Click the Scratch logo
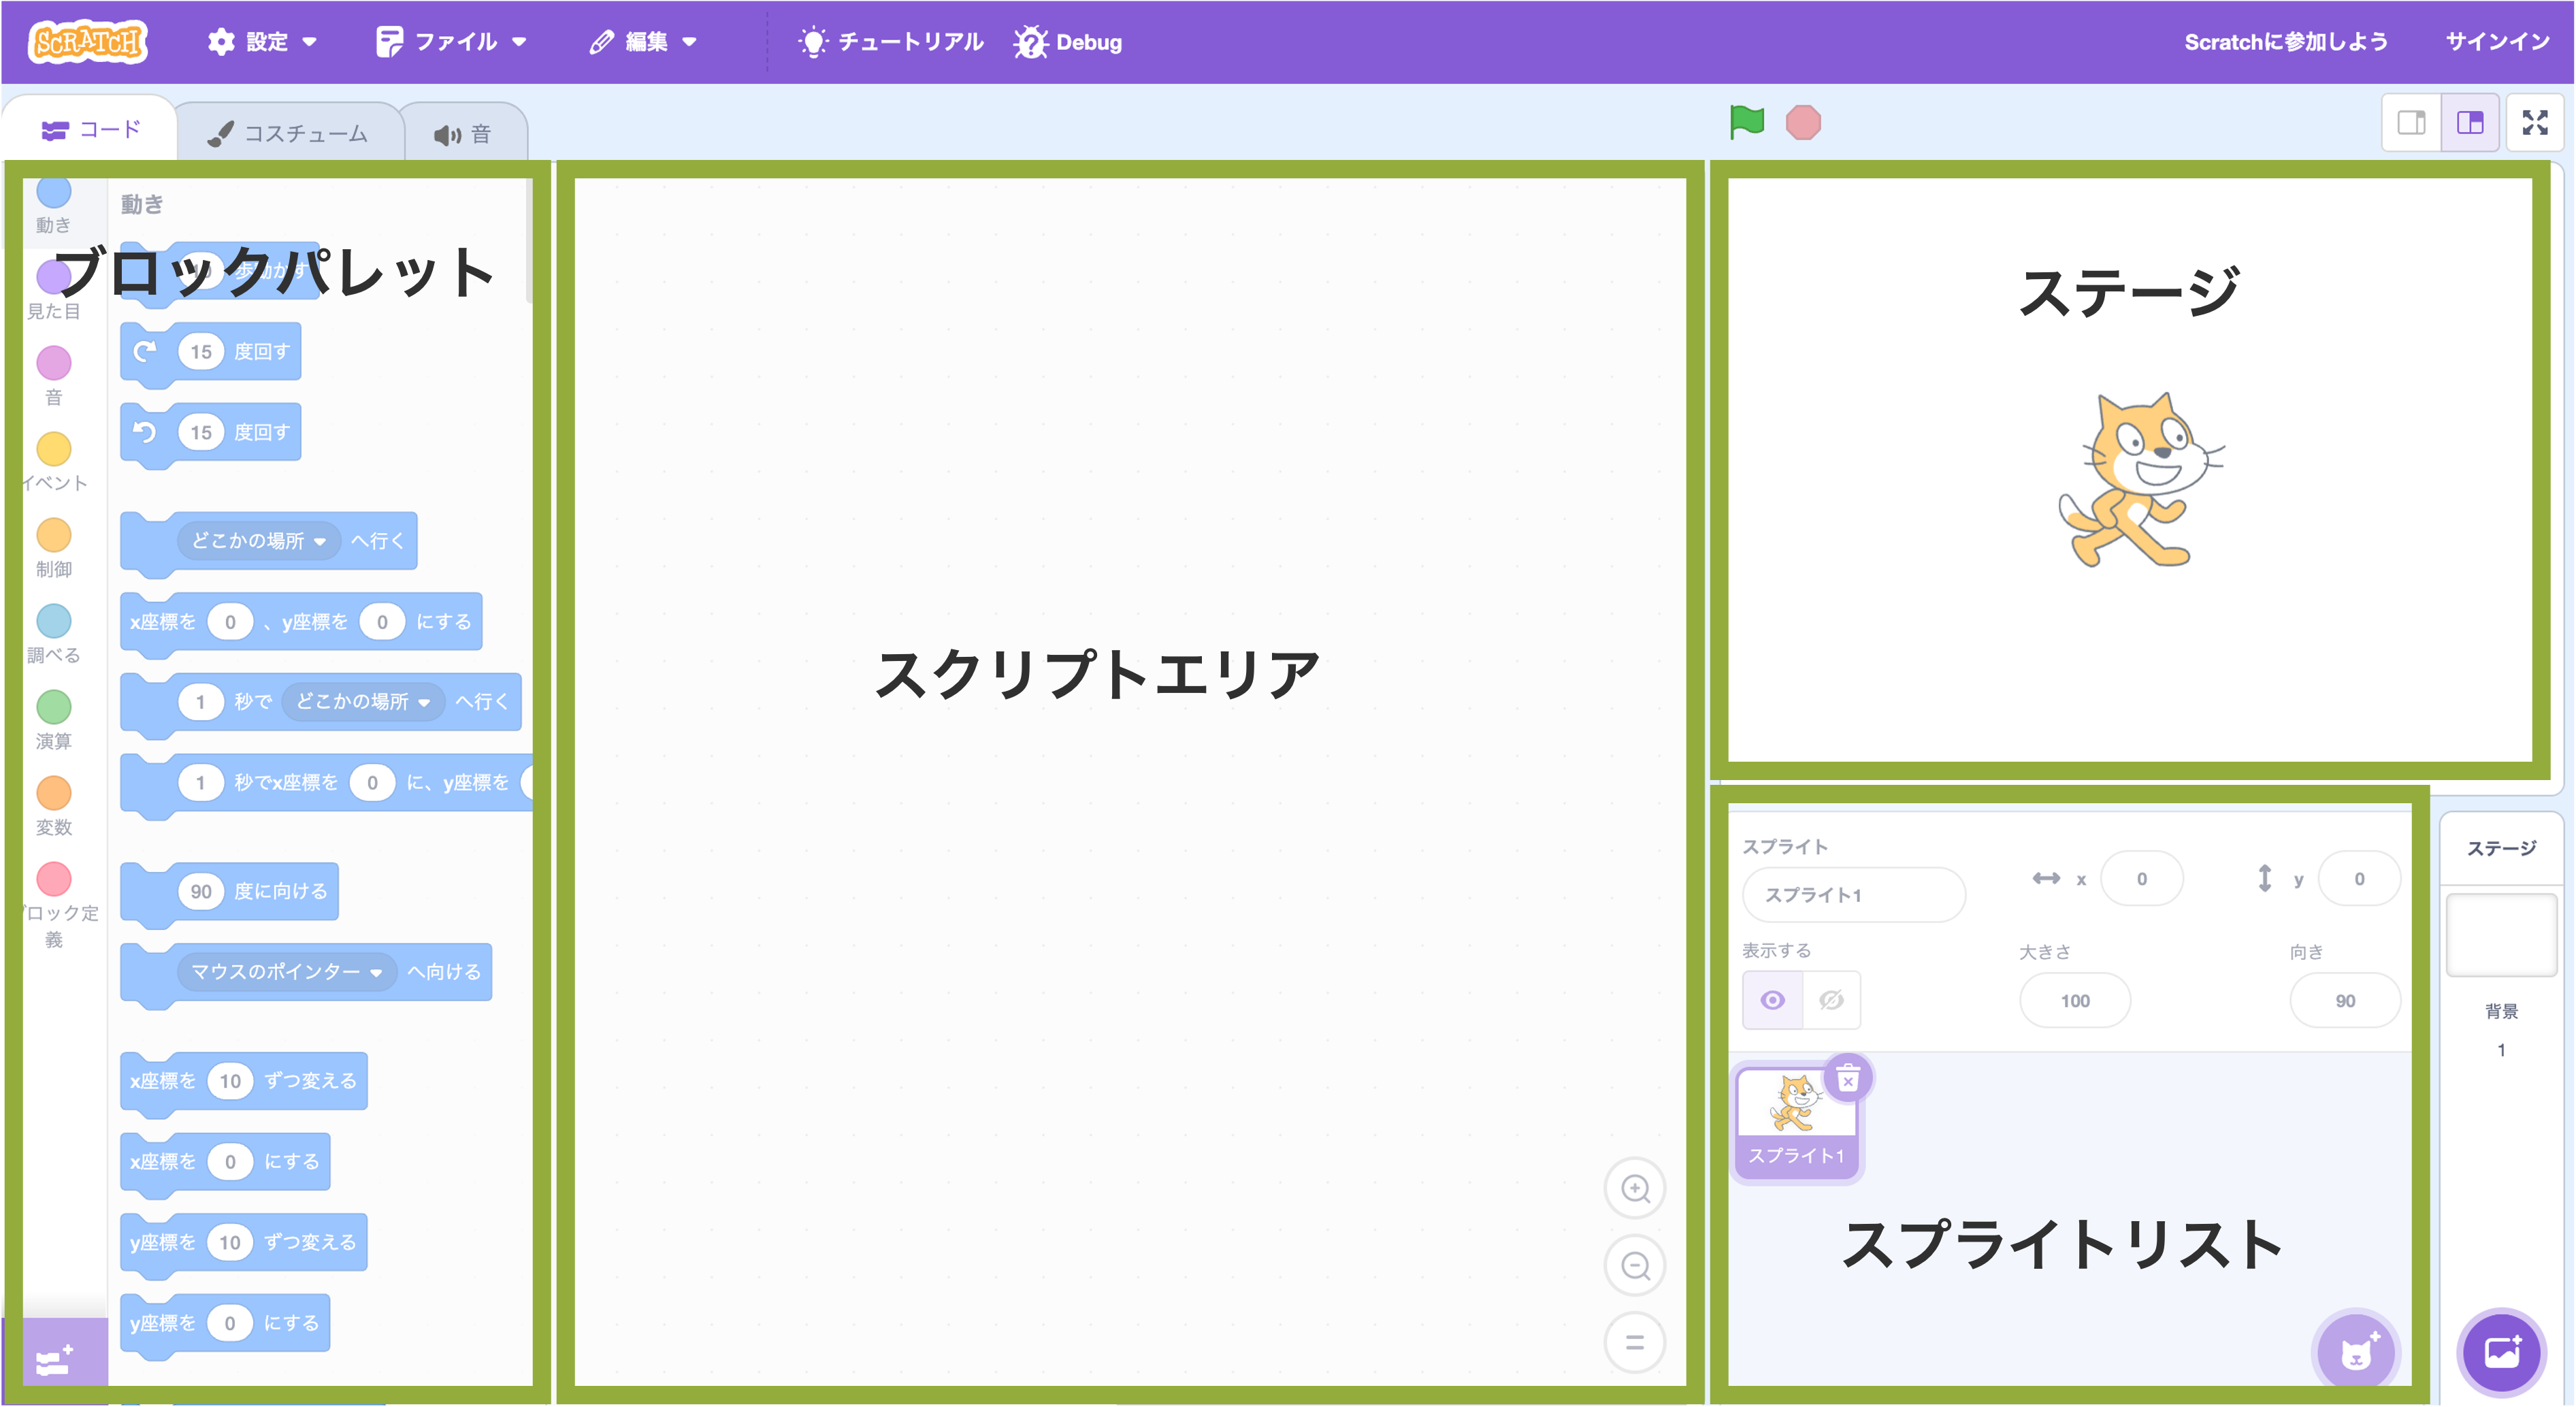Viewport: 2576px width, 1407px height. coord(88,41)
